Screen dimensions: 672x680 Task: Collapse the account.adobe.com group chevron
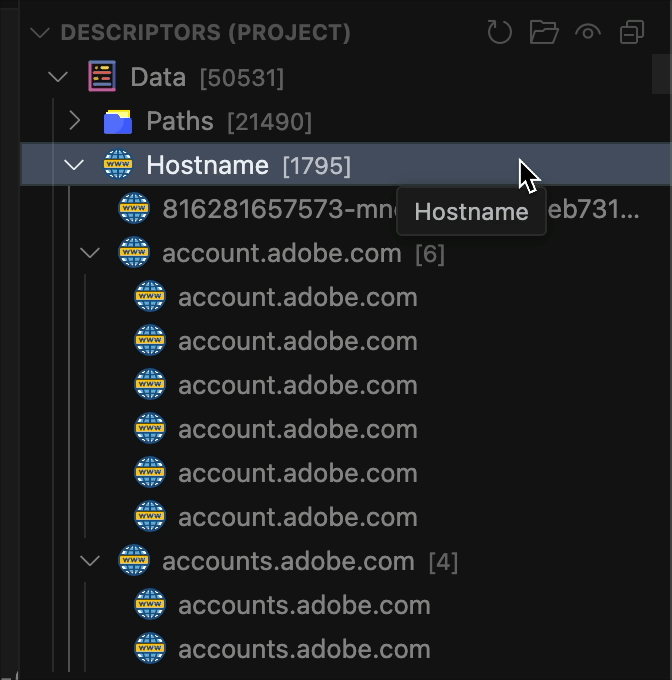90,253
